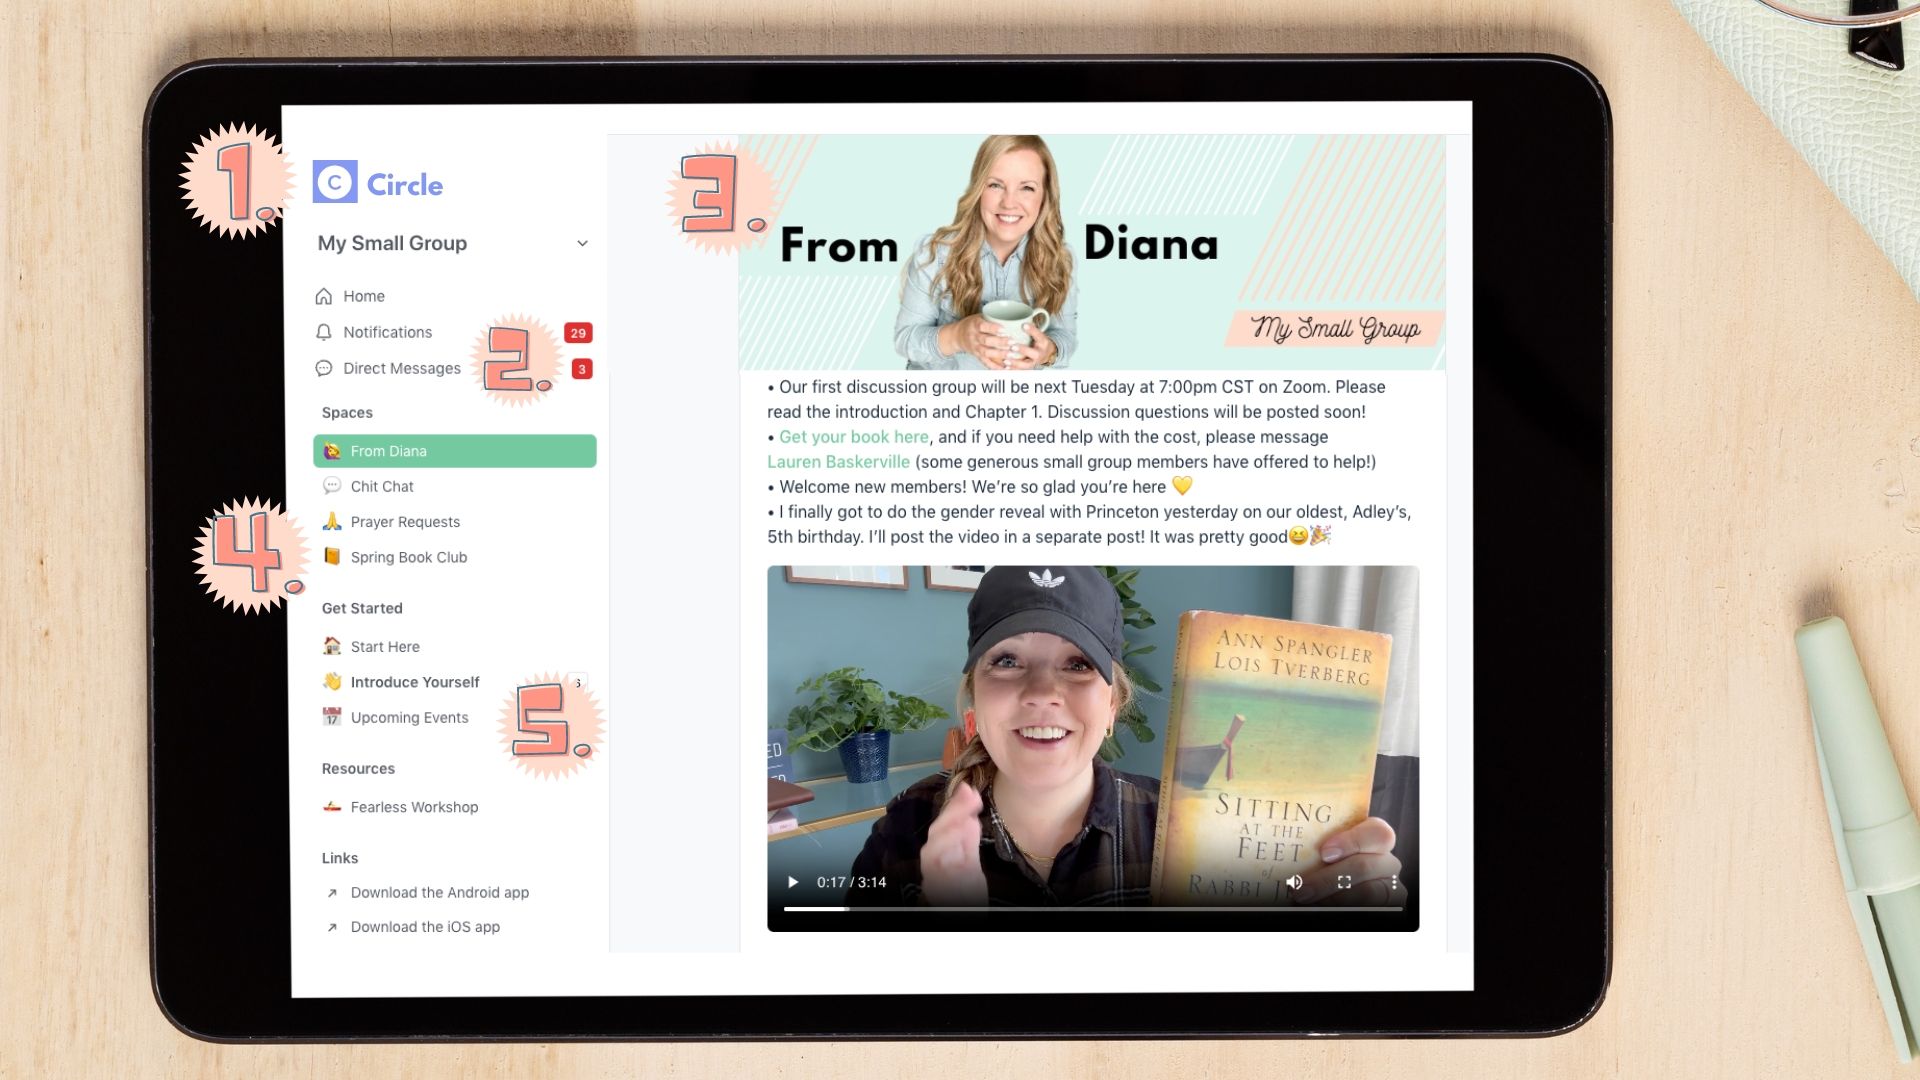Click the Notifications bell icon
The image size is (1920, 1080).
pos(324,332)
